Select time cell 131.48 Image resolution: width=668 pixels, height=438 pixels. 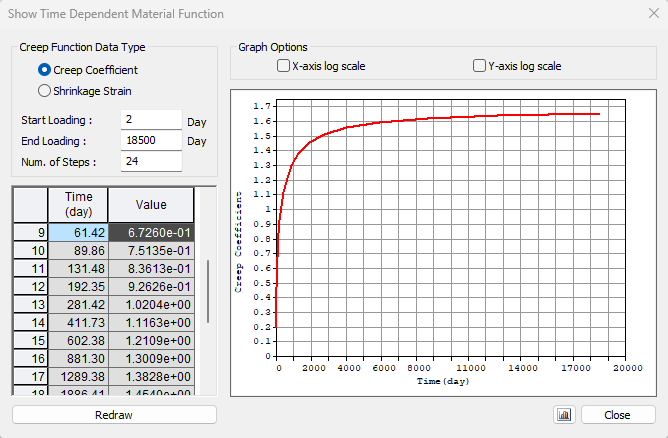point(78,268)
